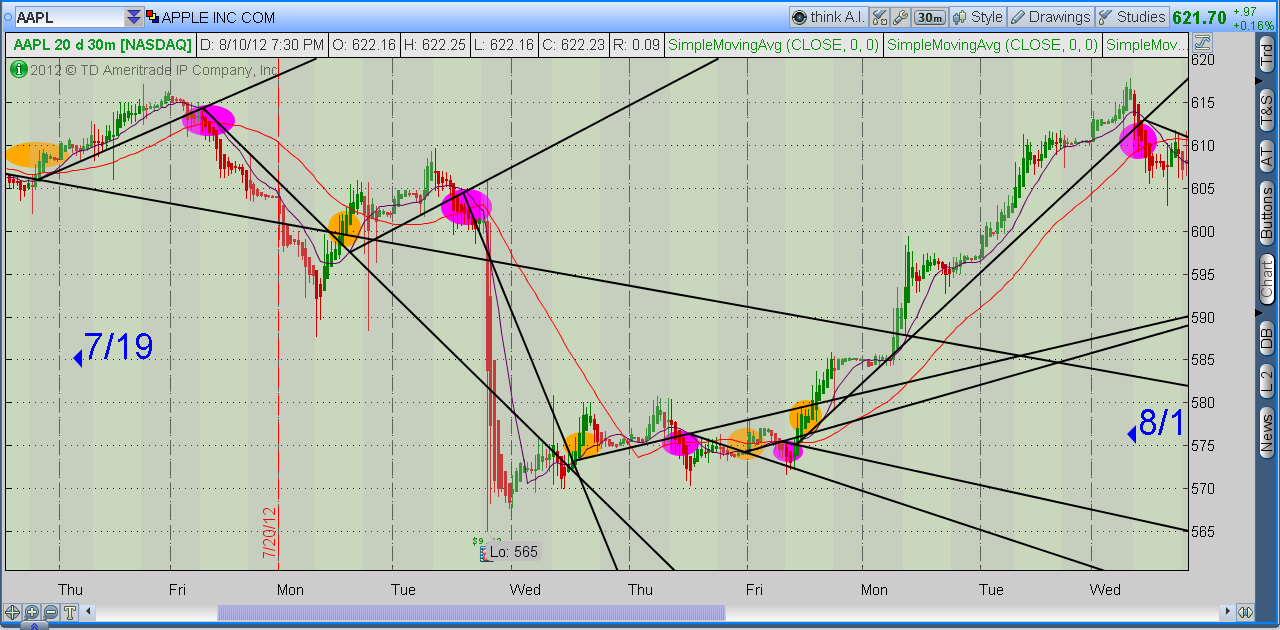This screenshot has width=1280, height=630.
Task: Click the quick study flask-settings icon
Action: [x=879, y=17]
